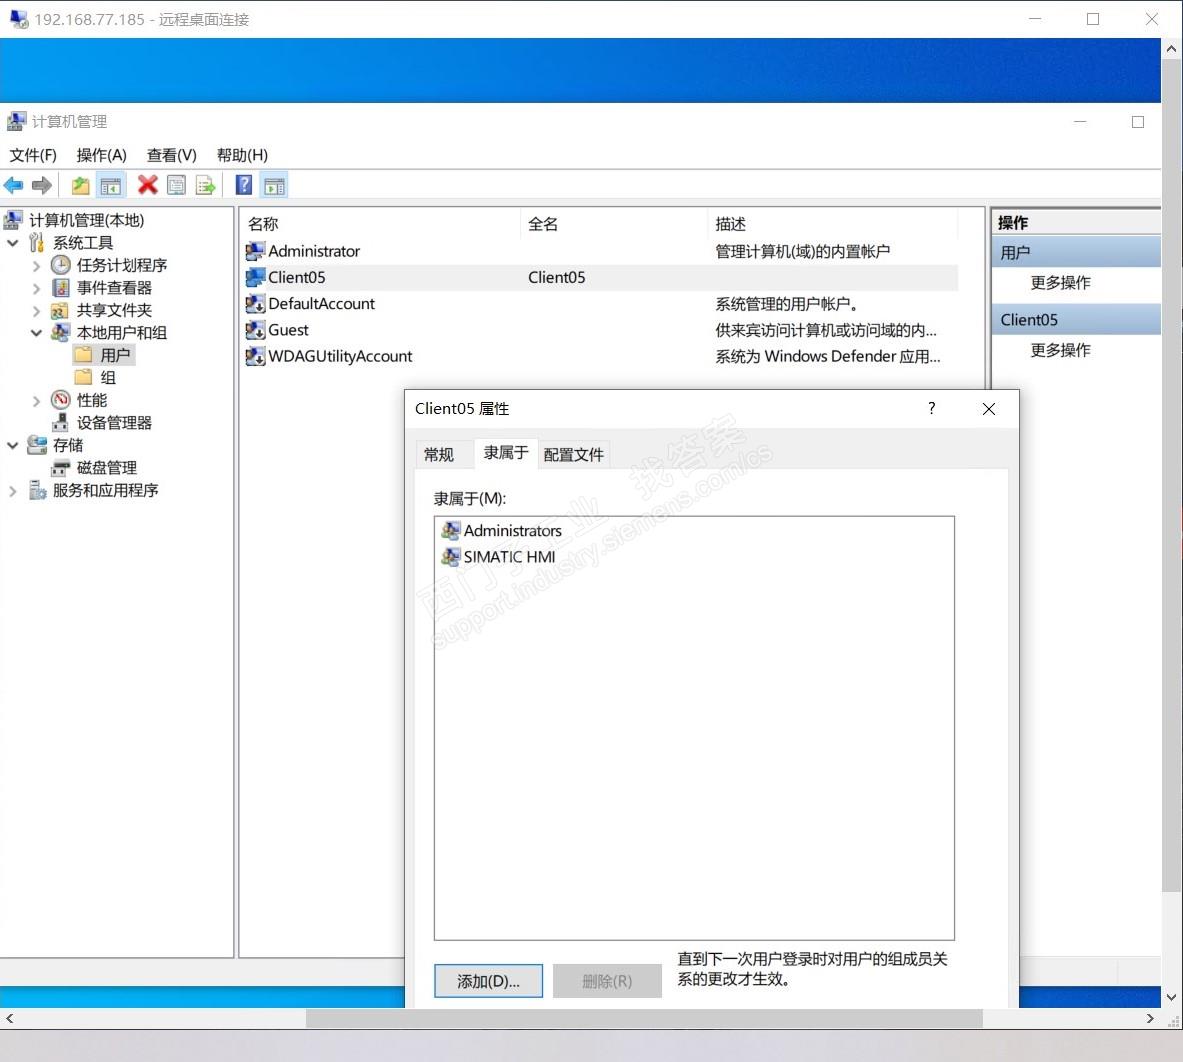
Task: Click the remote desktop horizontal scrollbar
Action: 644,1018
